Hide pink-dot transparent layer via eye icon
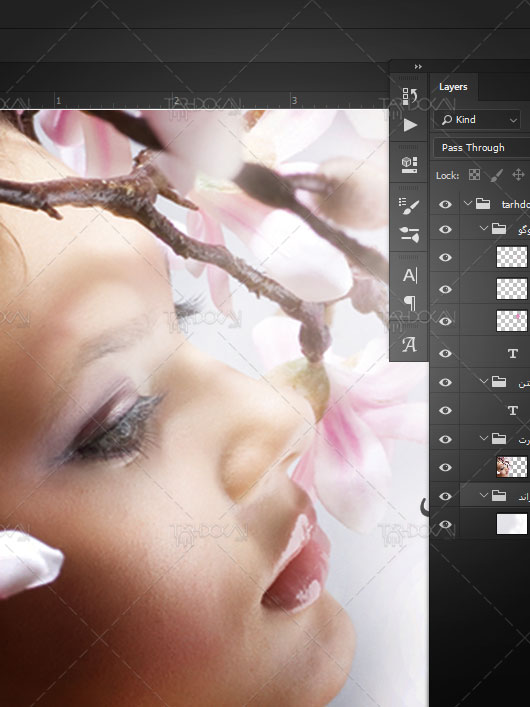The width and height of the screenshot is (530, 707). click(x=445, y=321)
